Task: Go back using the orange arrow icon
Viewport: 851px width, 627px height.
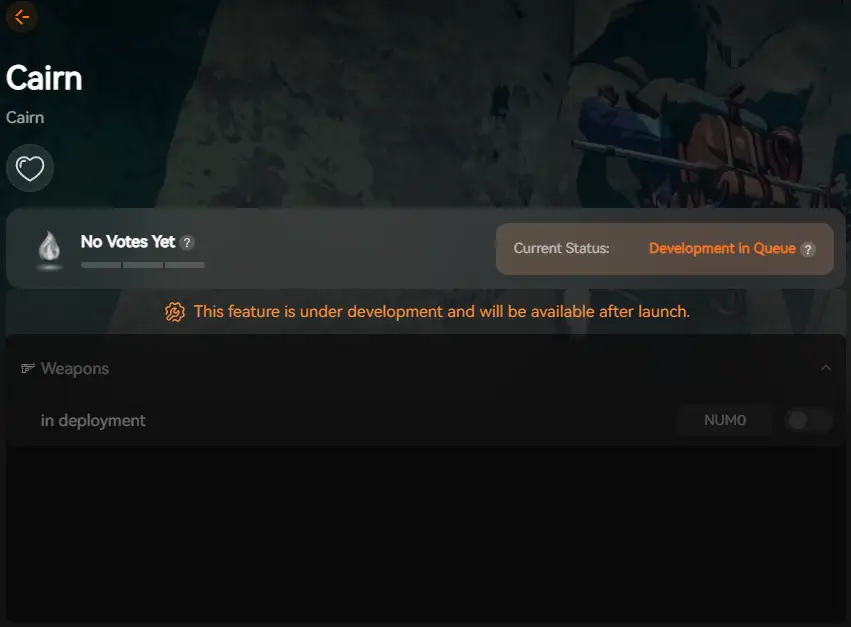Action: pyautogui.click(x=22, y=17)
